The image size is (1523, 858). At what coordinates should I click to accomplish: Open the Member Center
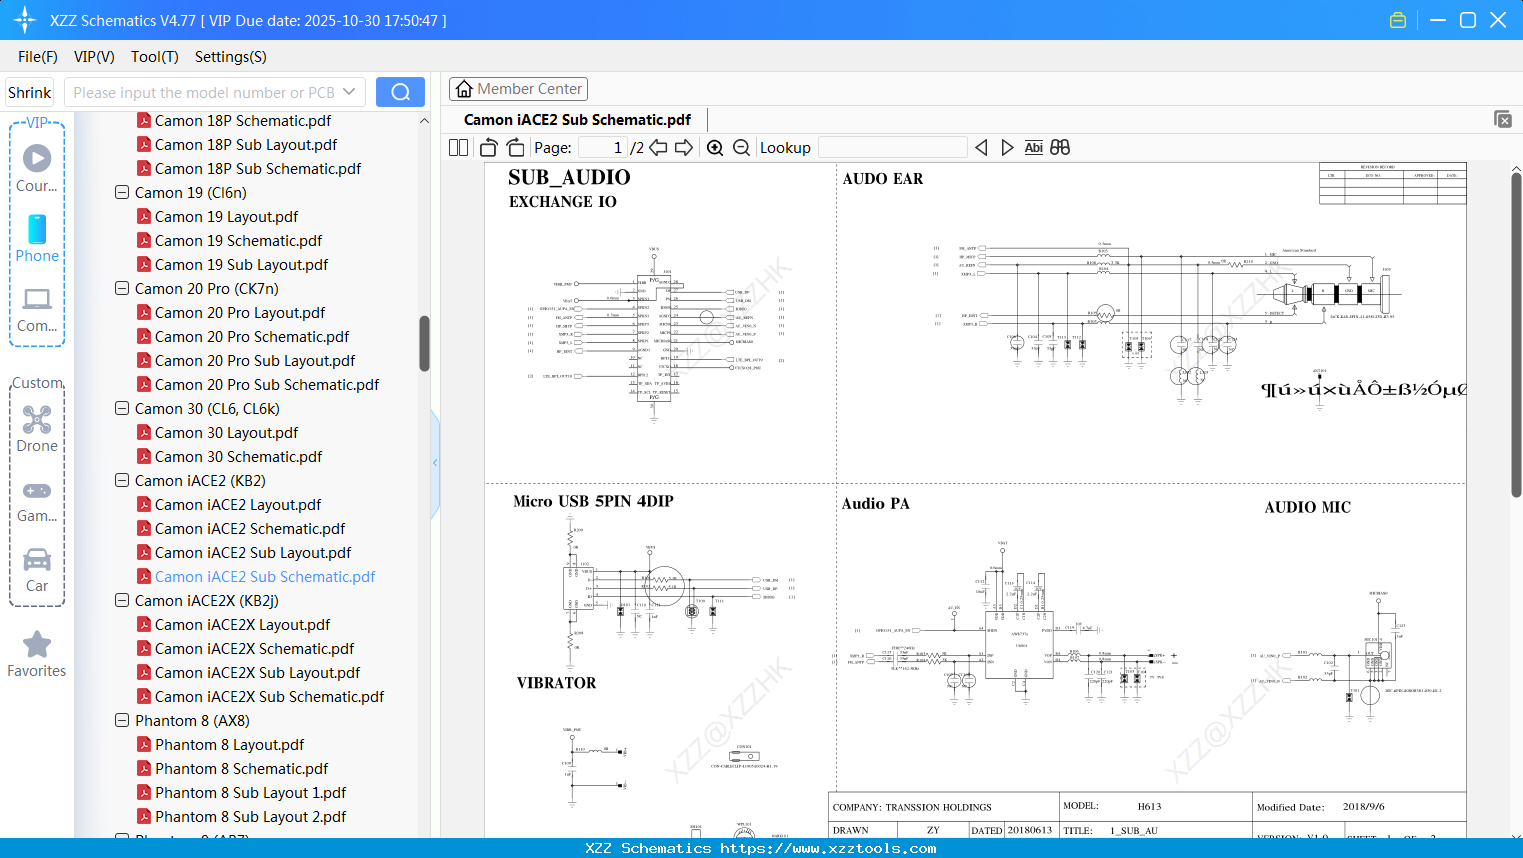click(518, 88)
